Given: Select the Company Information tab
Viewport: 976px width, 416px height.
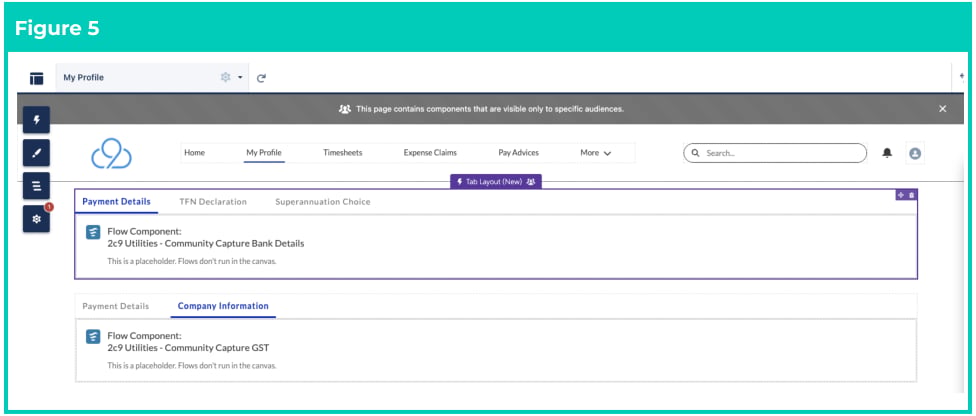Looking at the screenshot, I should point(223,306).
